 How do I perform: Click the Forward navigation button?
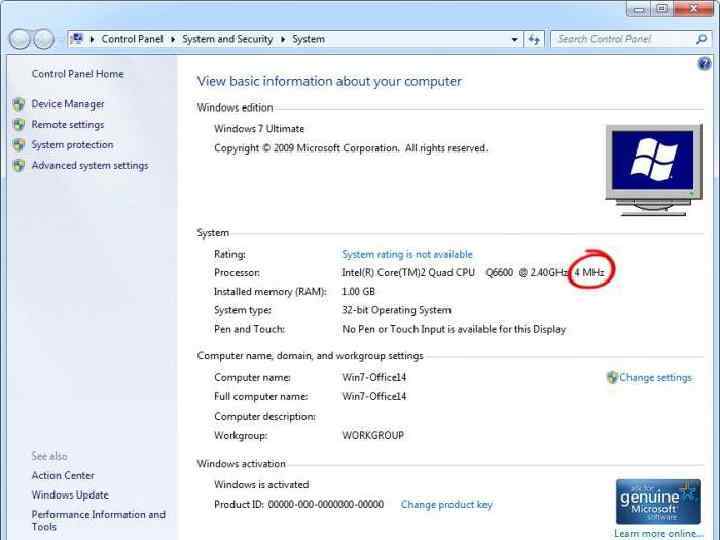click(44, 39)
